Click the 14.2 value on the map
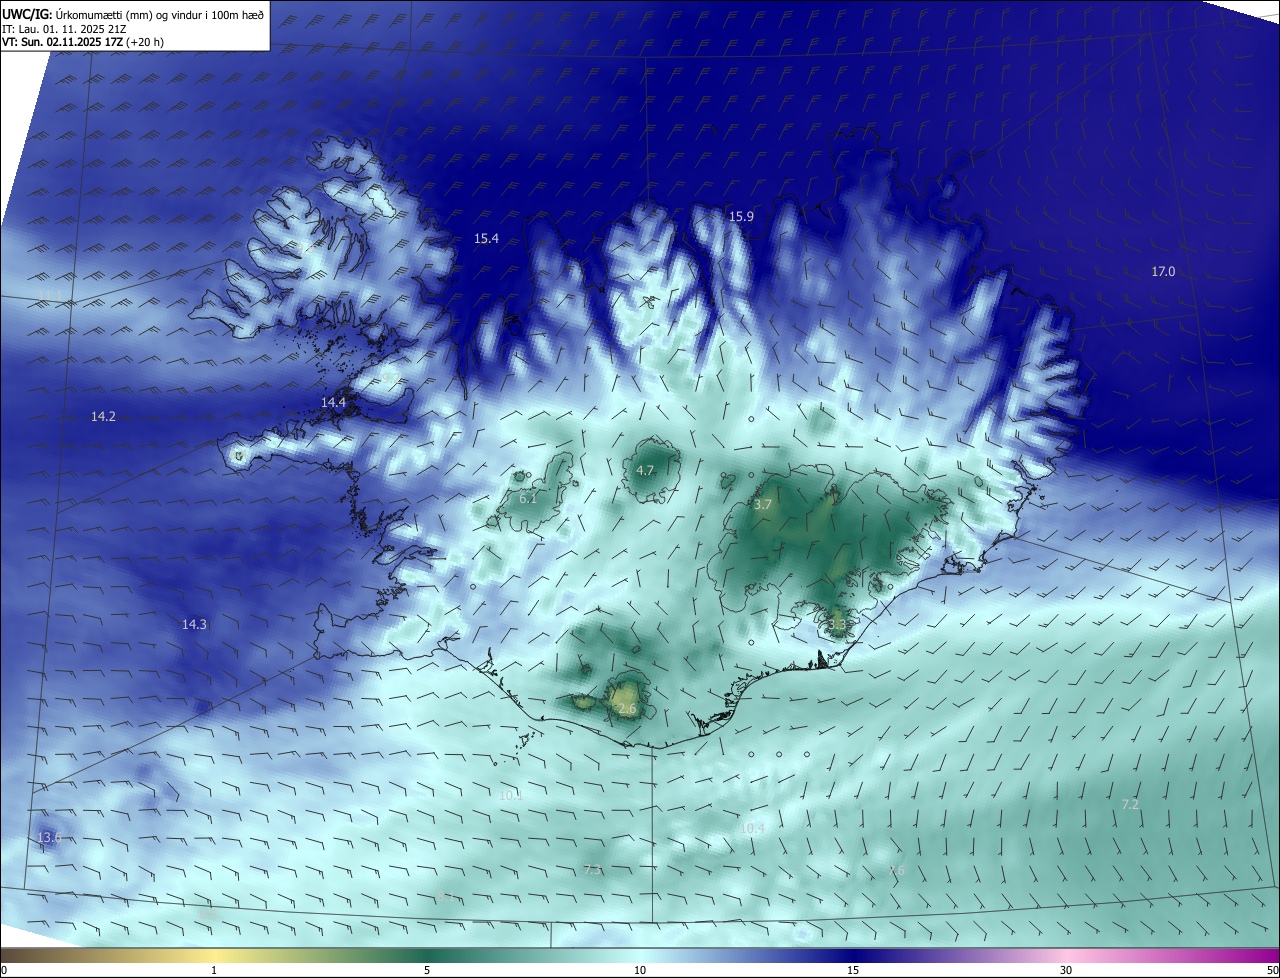The image size is (1280, 978). 103,416
